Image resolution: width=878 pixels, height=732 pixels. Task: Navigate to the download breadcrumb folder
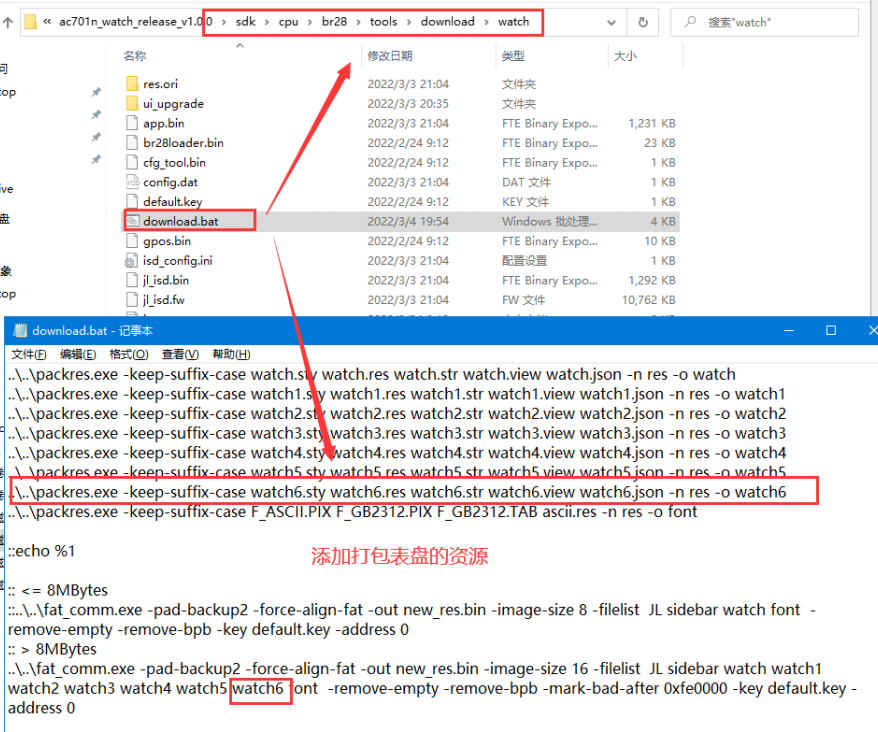[447, 22]
